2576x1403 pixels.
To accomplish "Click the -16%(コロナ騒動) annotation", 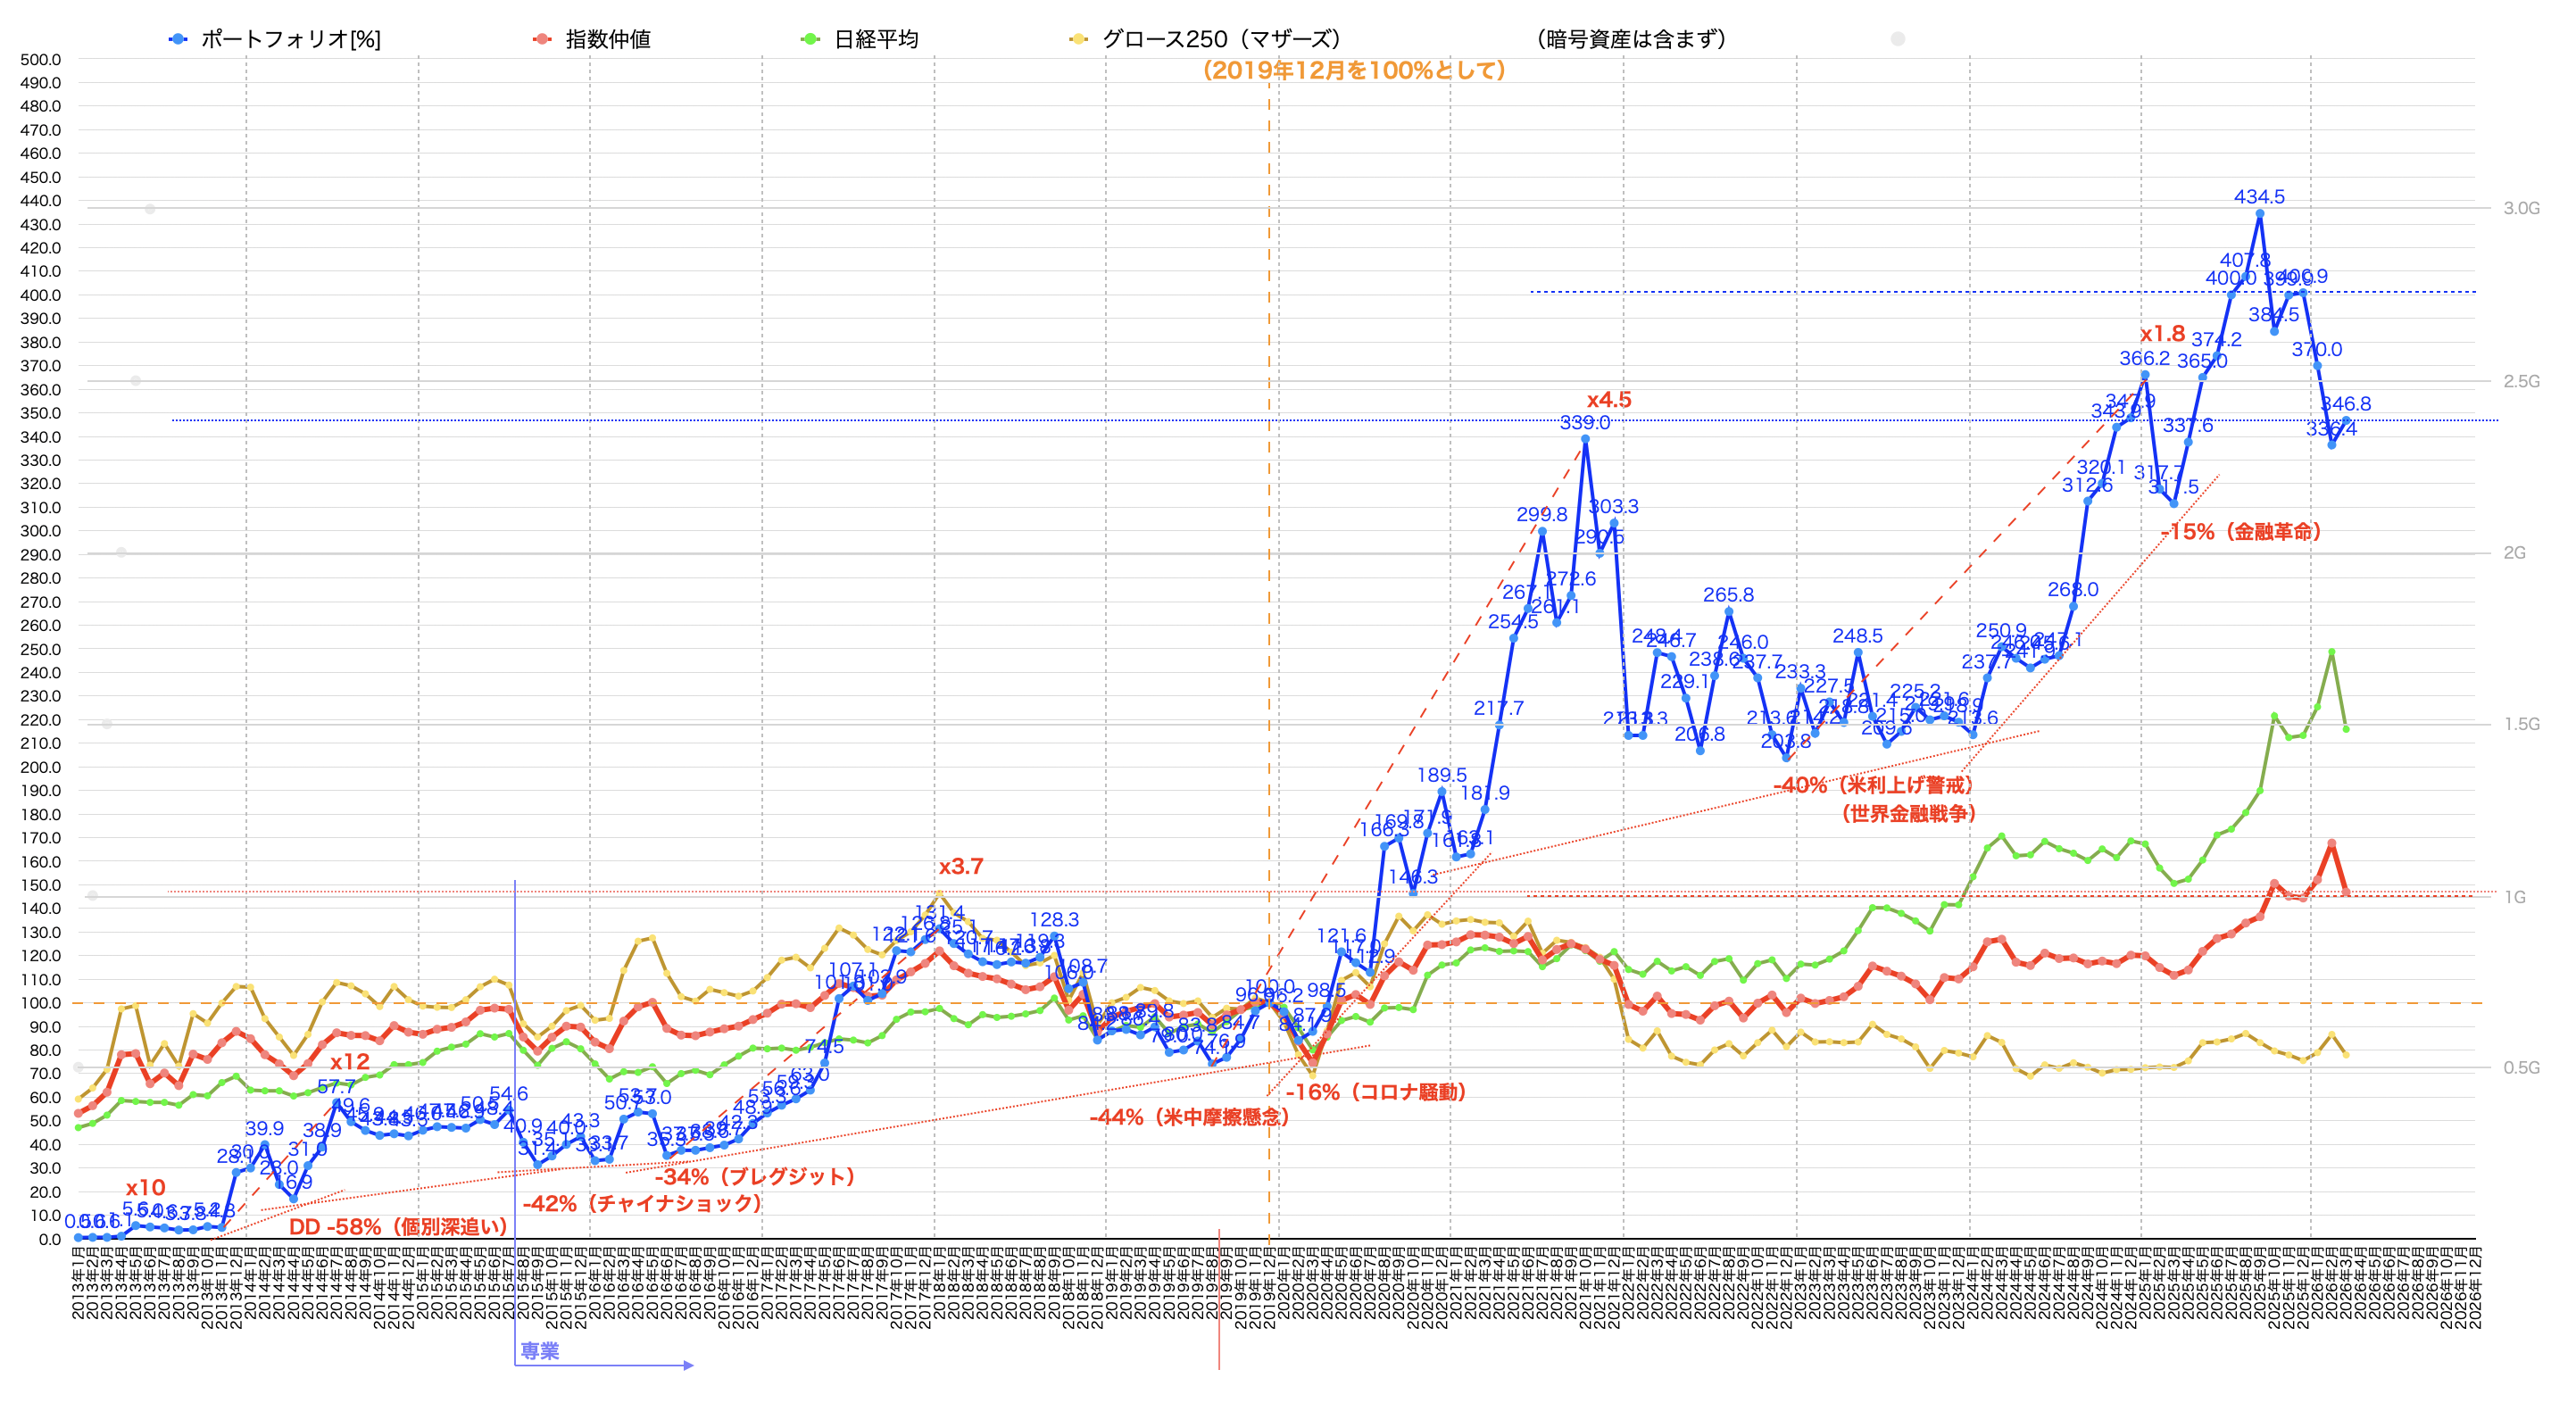I will point(1376,1092).
